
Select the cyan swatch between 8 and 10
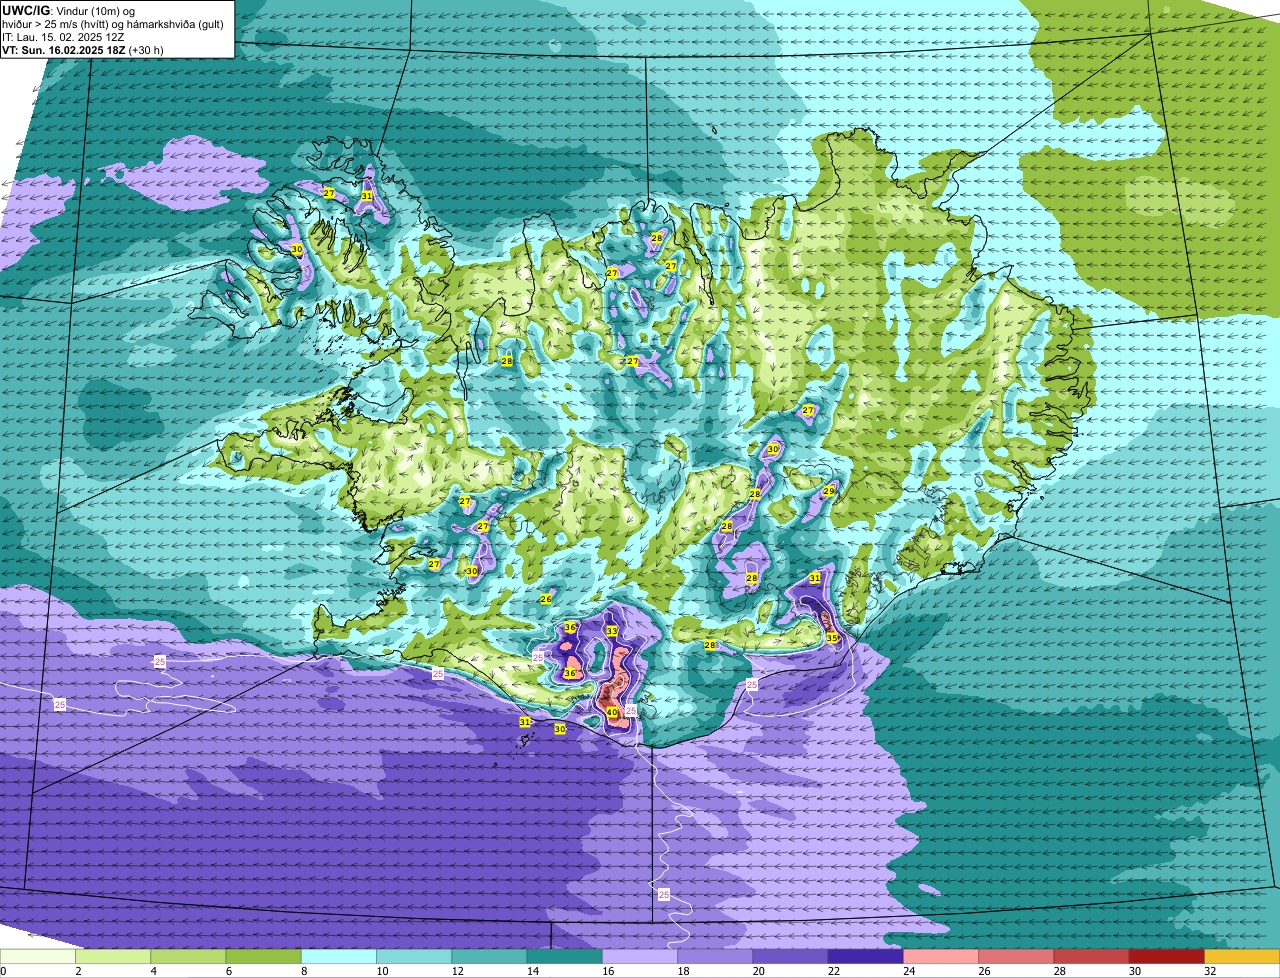339,957
